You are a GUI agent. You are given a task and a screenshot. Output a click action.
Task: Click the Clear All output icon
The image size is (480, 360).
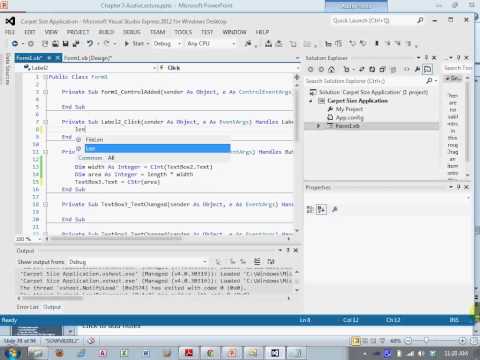(257, 262)
